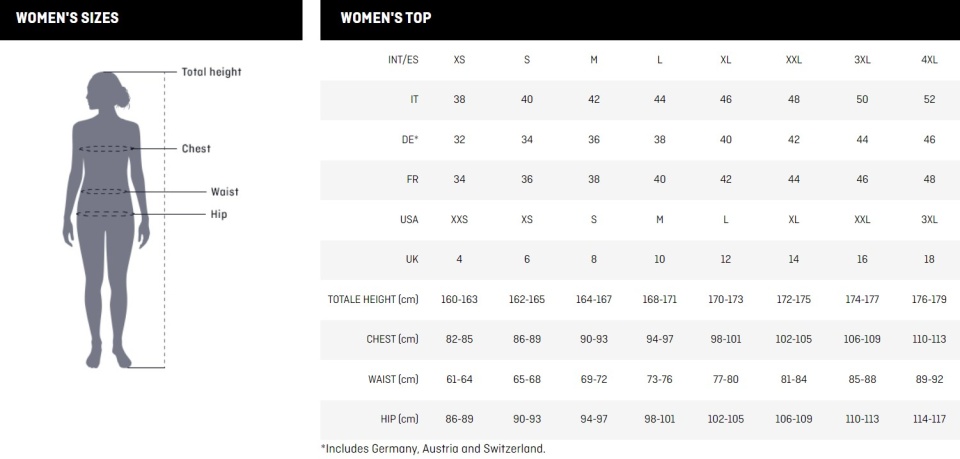Select the XS size in INT/ES row
This screenshot has height=459, width=960.
tap(459, 60)
